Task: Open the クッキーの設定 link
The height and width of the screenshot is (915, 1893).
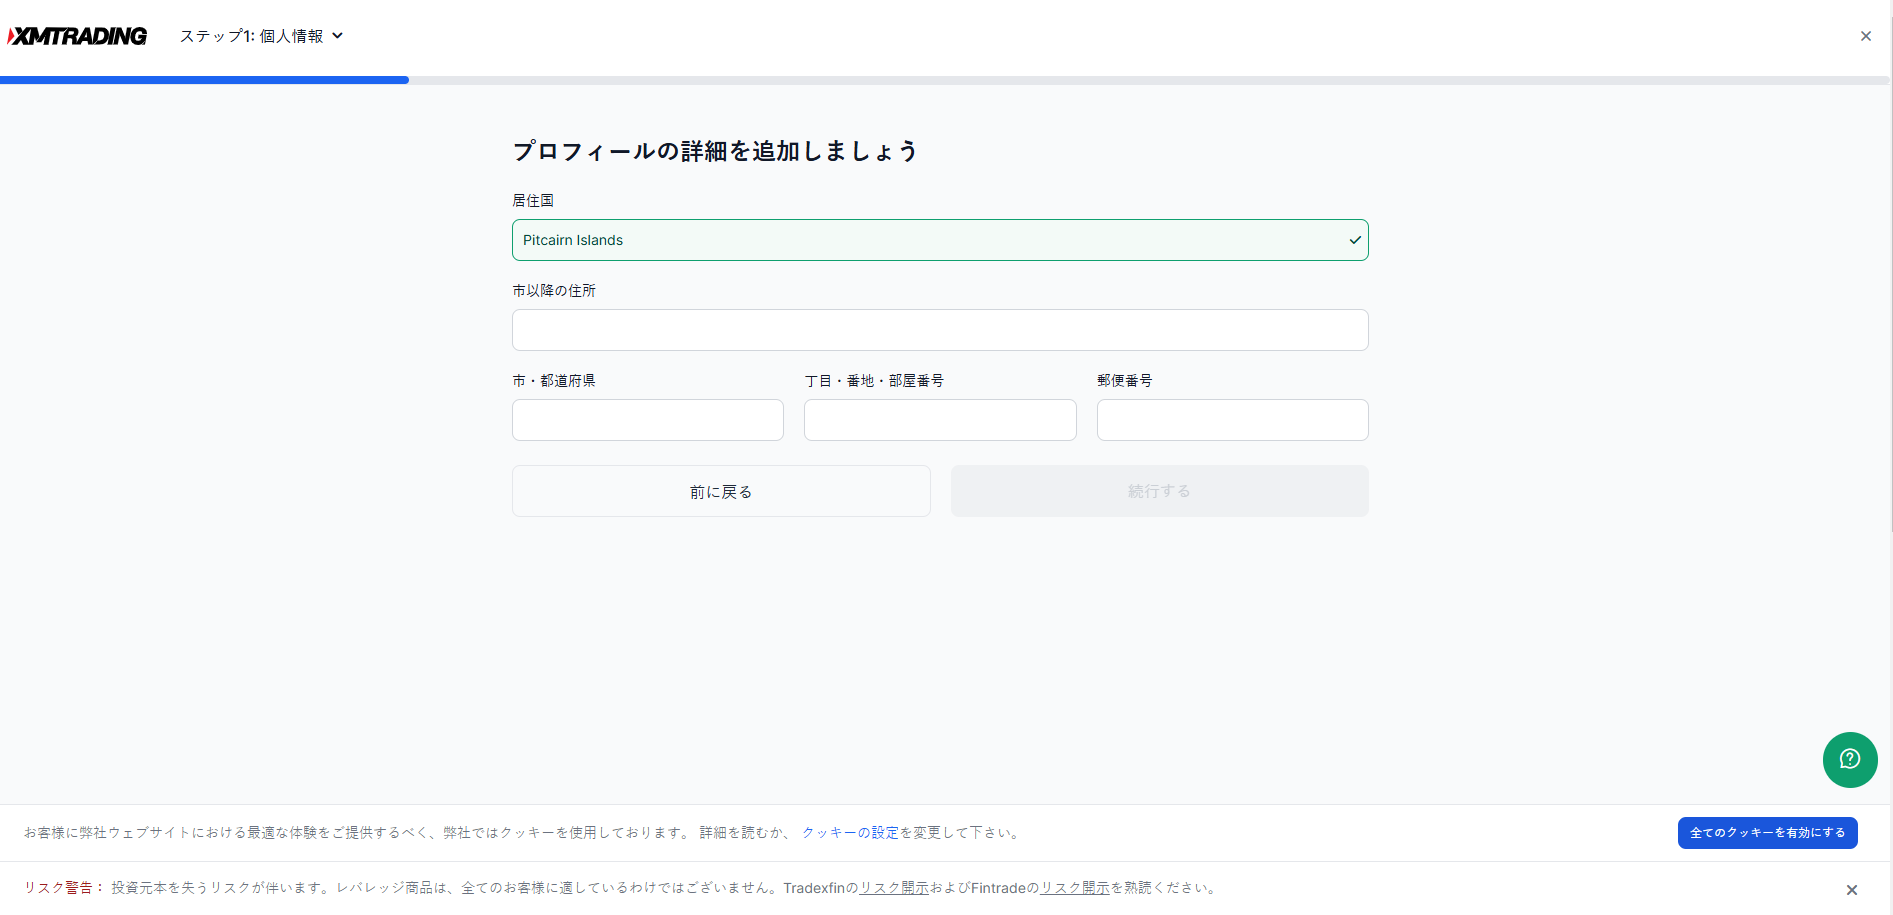Action: tap(850, 832)
